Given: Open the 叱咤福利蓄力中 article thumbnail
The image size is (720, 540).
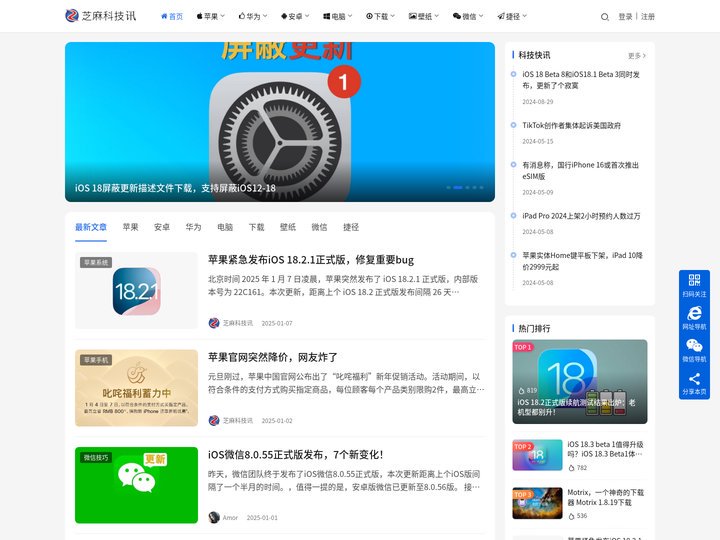Looking at the screenshot, I should coord(136,388).
